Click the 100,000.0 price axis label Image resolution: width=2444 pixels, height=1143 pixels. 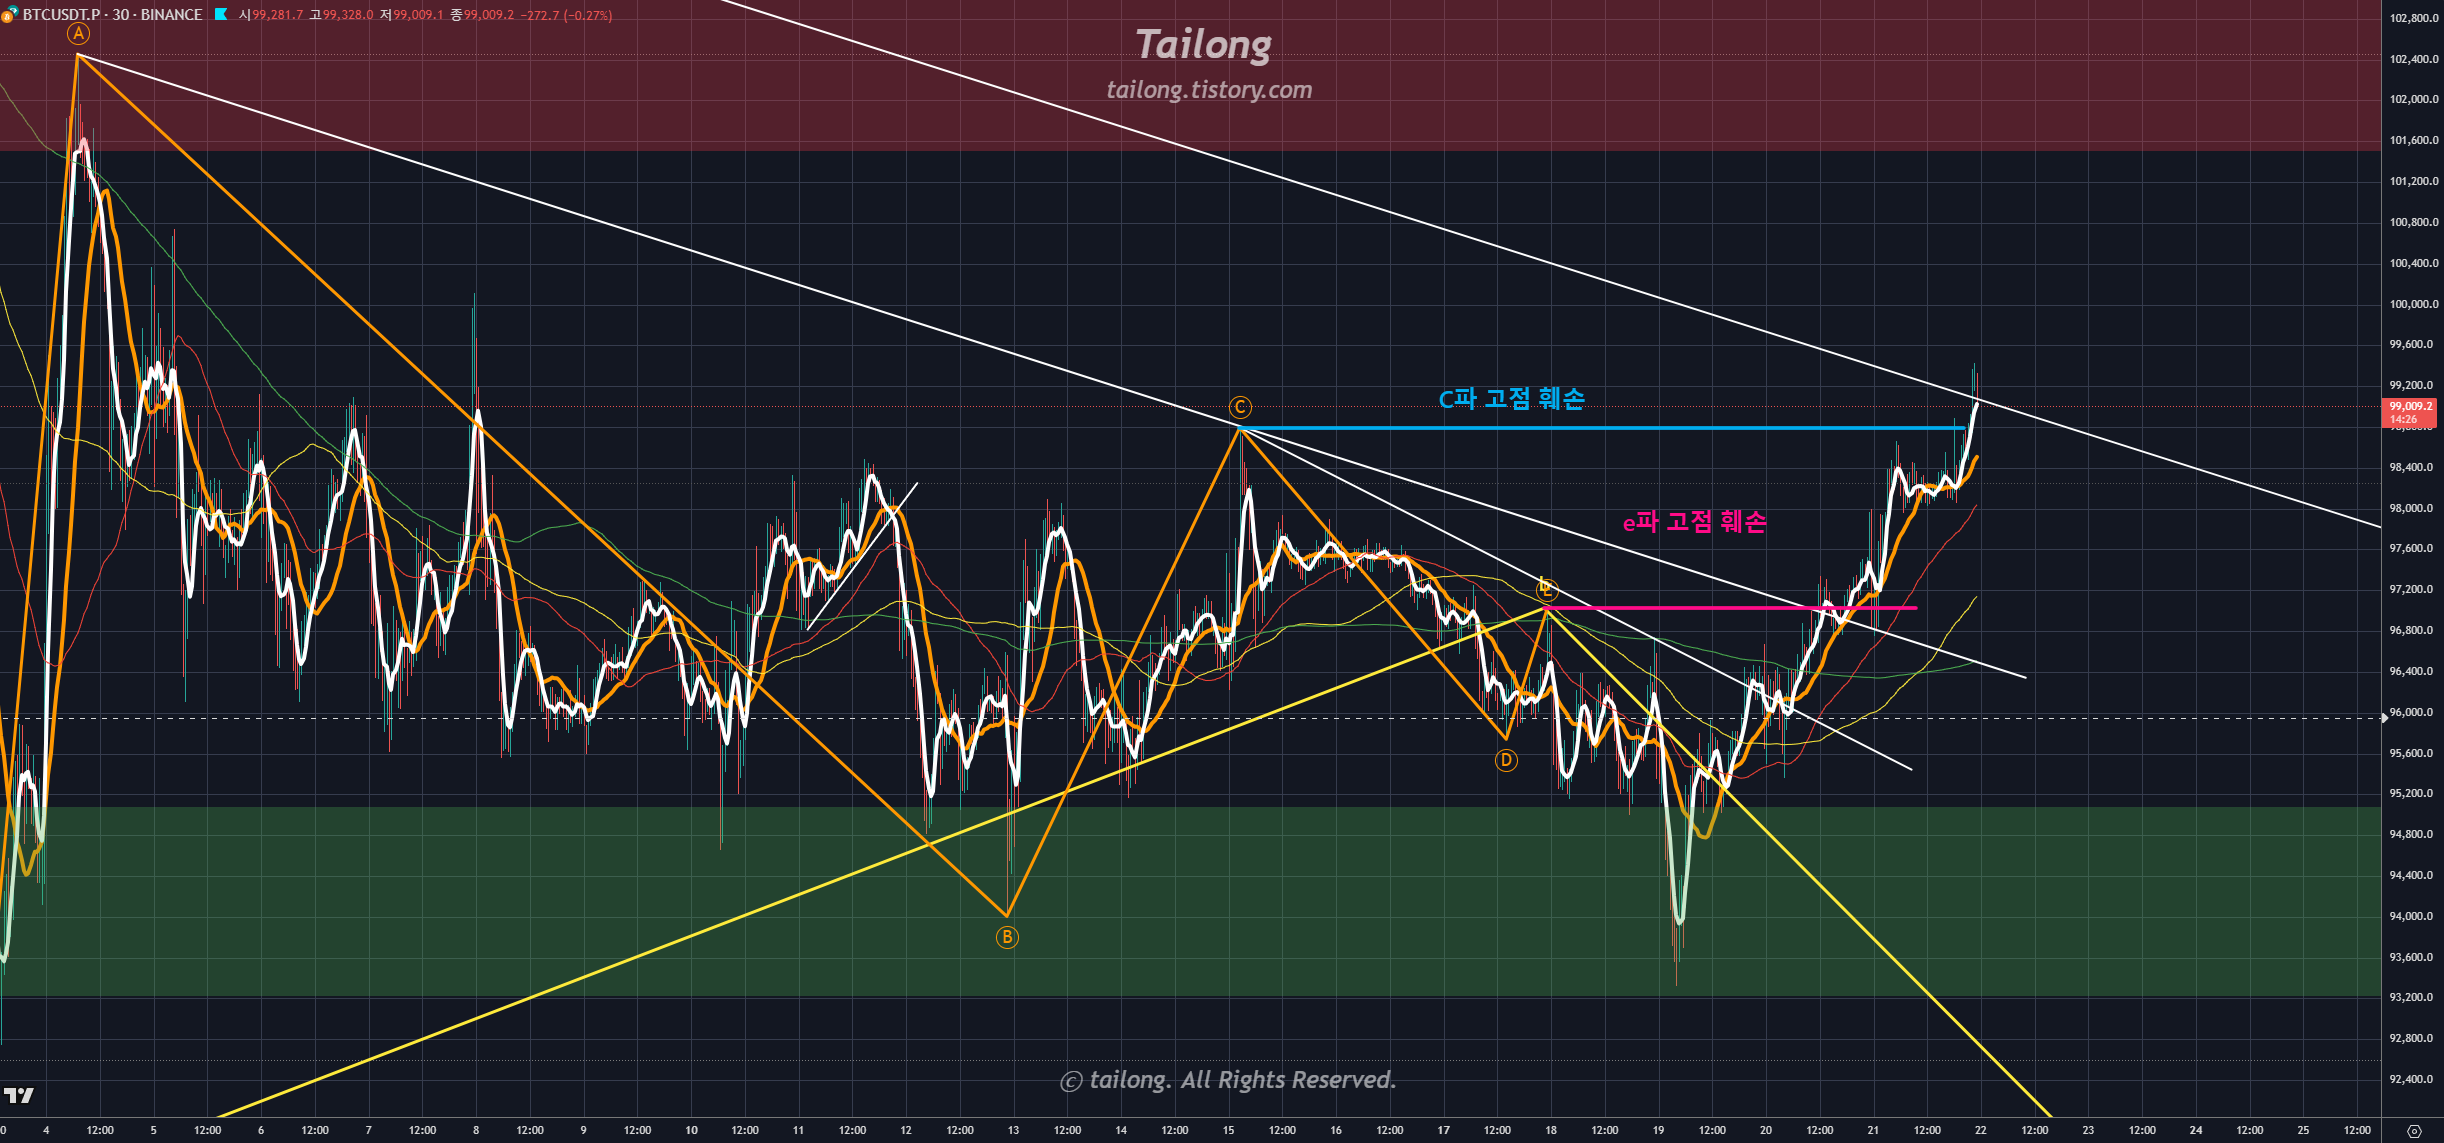point(2413,304)
